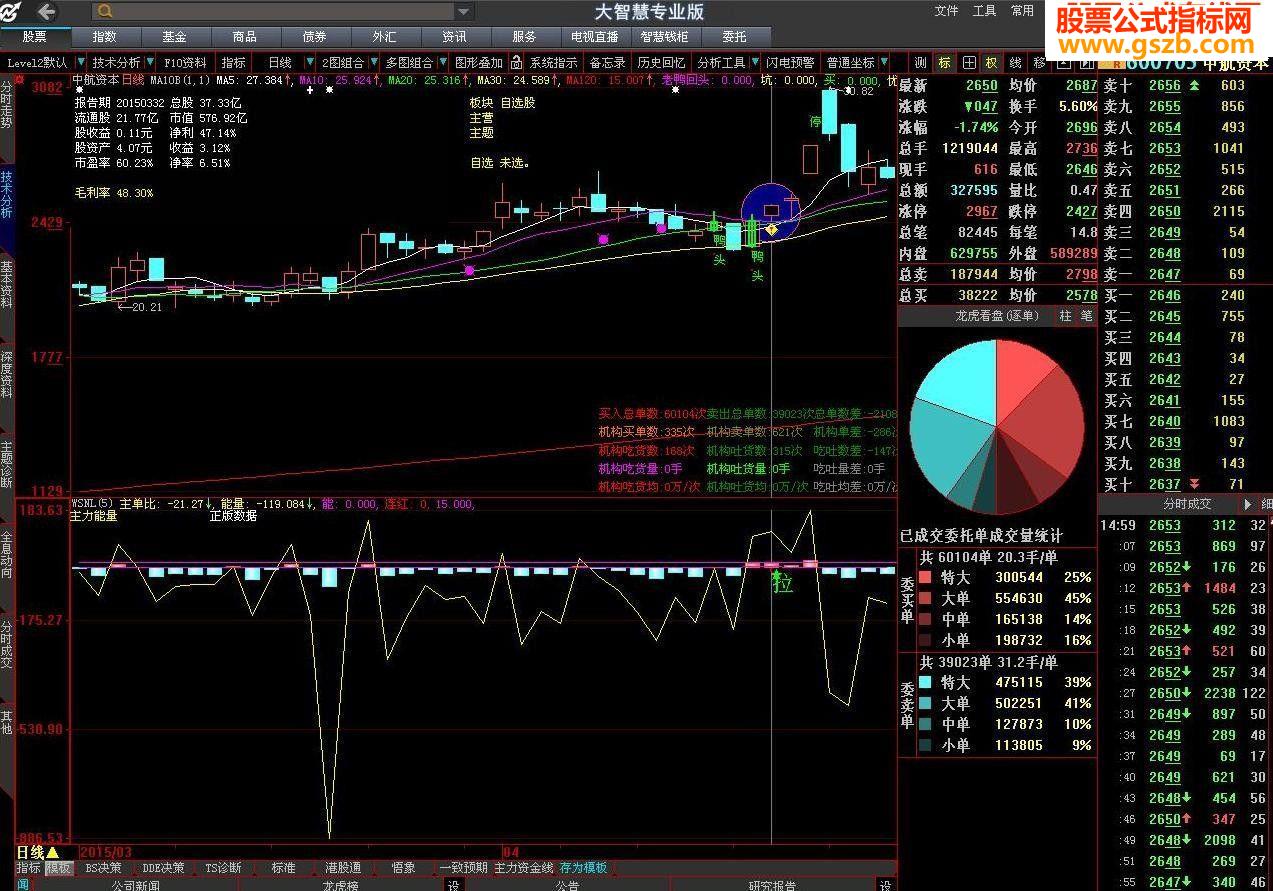
Task: Click the 系统指示 button
Action: [554, 62]
